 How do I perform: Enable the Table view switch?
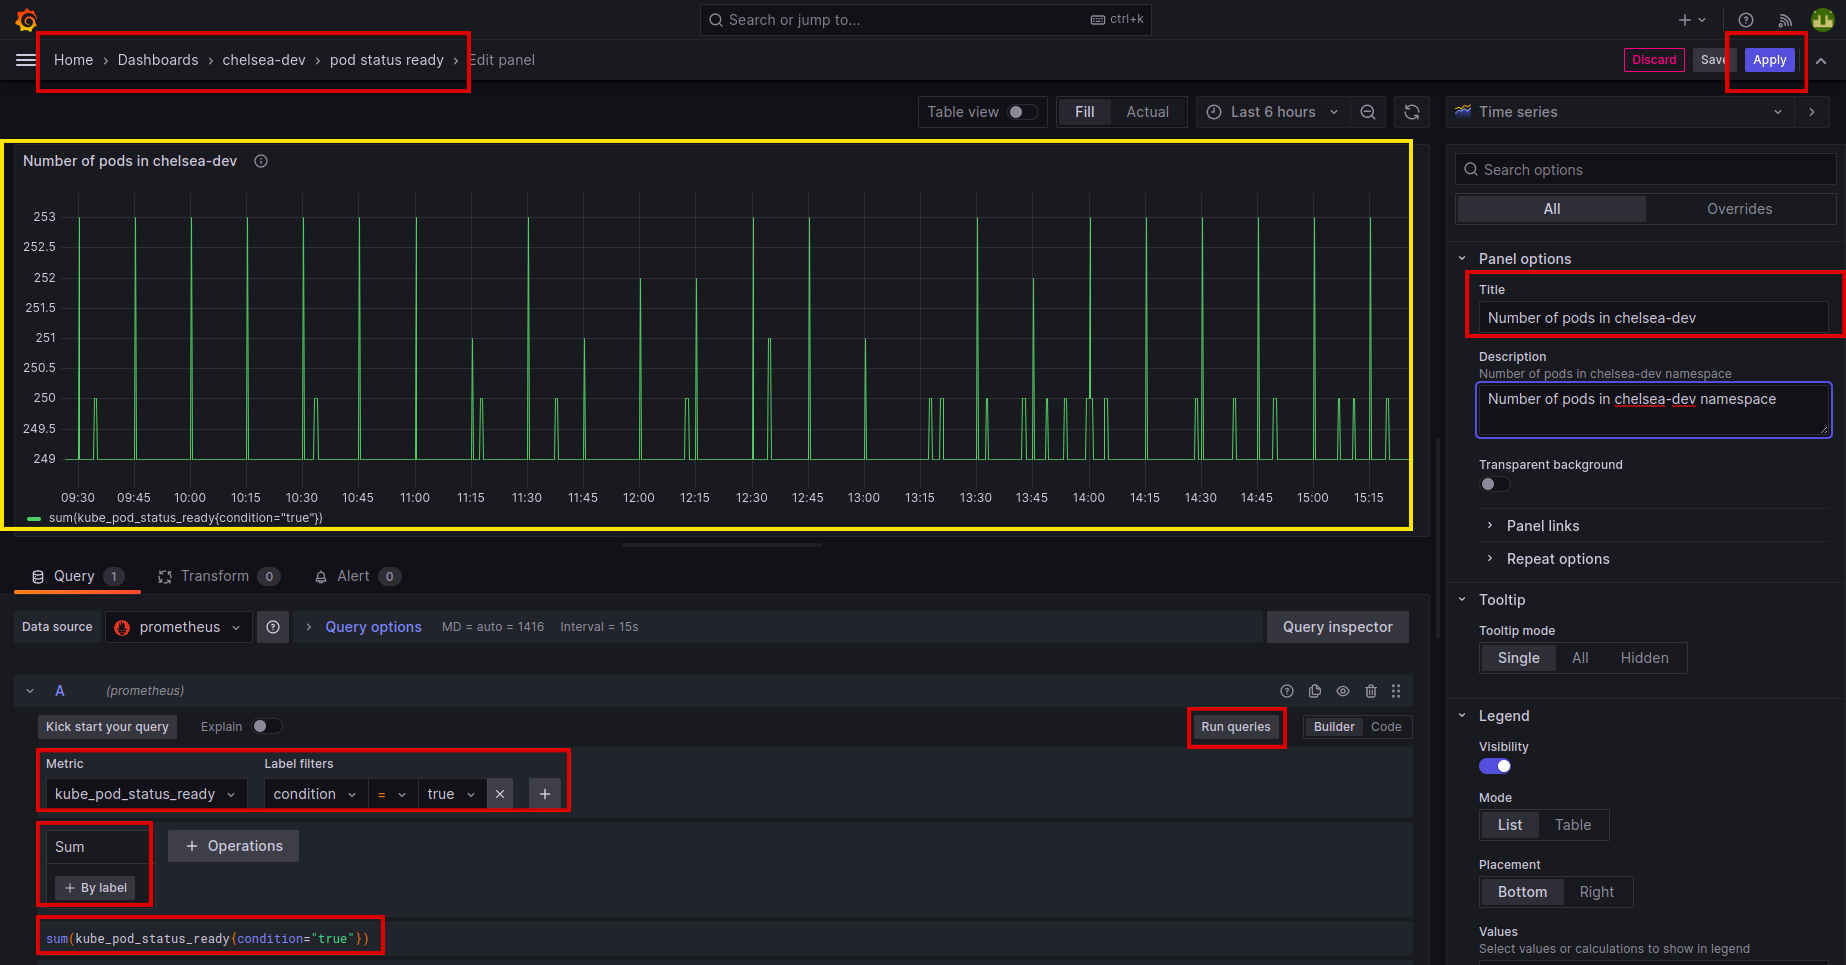pos(1022,112)
